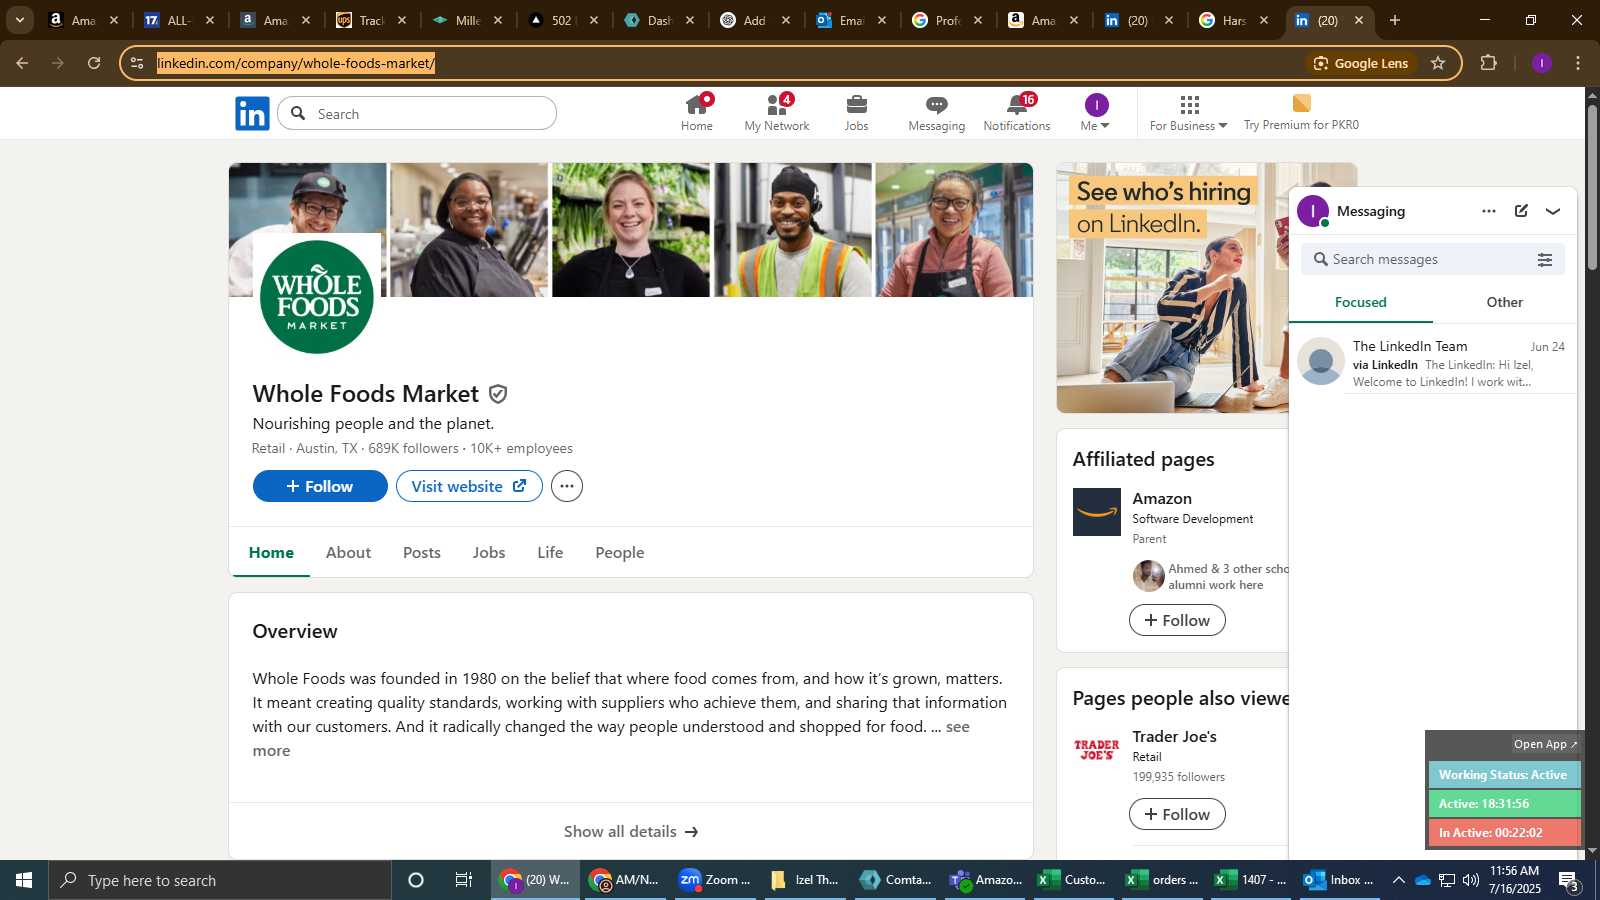Screen dimensions: 1600x900
Task: Click 10K+ employees link
Action: [x=522, y=448]
